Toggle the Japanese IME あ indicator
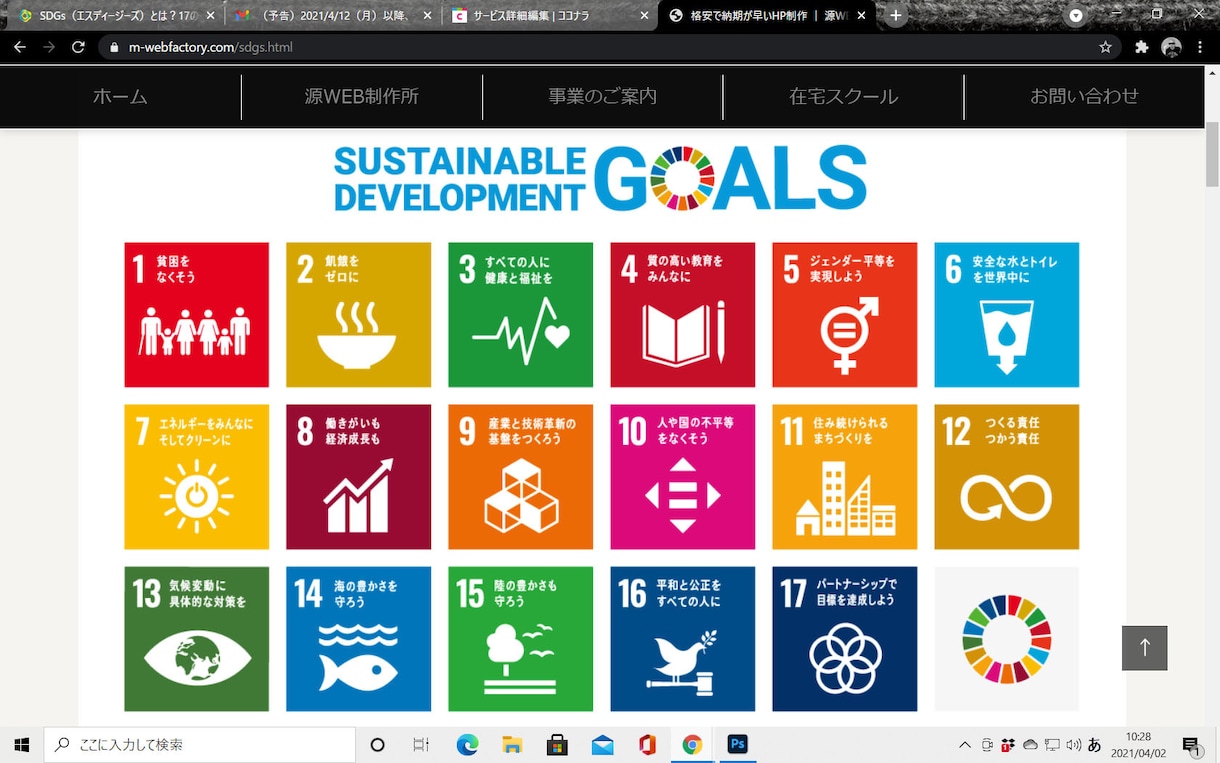This screenshot has height=763, width=1220. tap(1094, 745)
